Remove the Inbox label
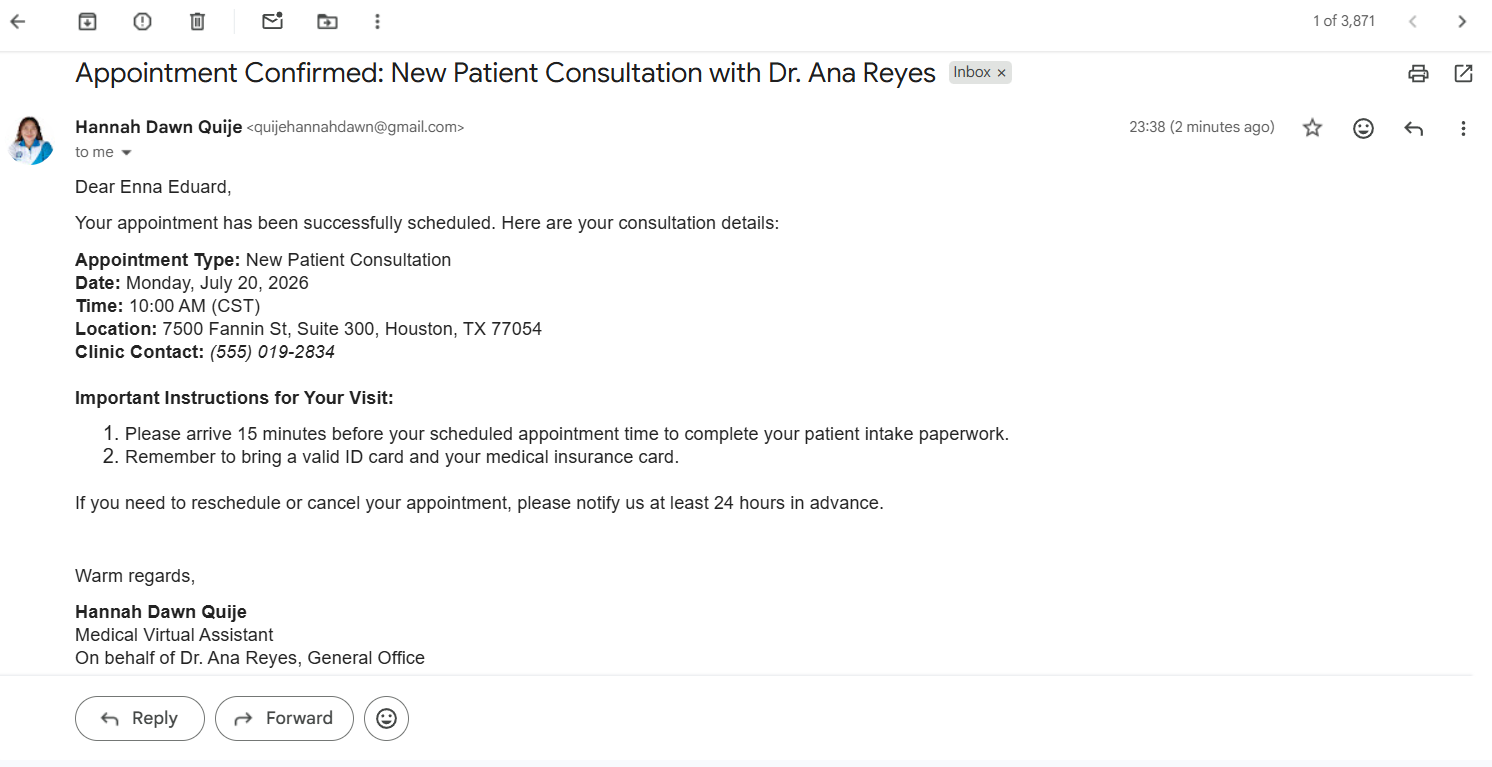Image resolution: width=1492 pixels, height=767 pixels. pos(1001,73)
